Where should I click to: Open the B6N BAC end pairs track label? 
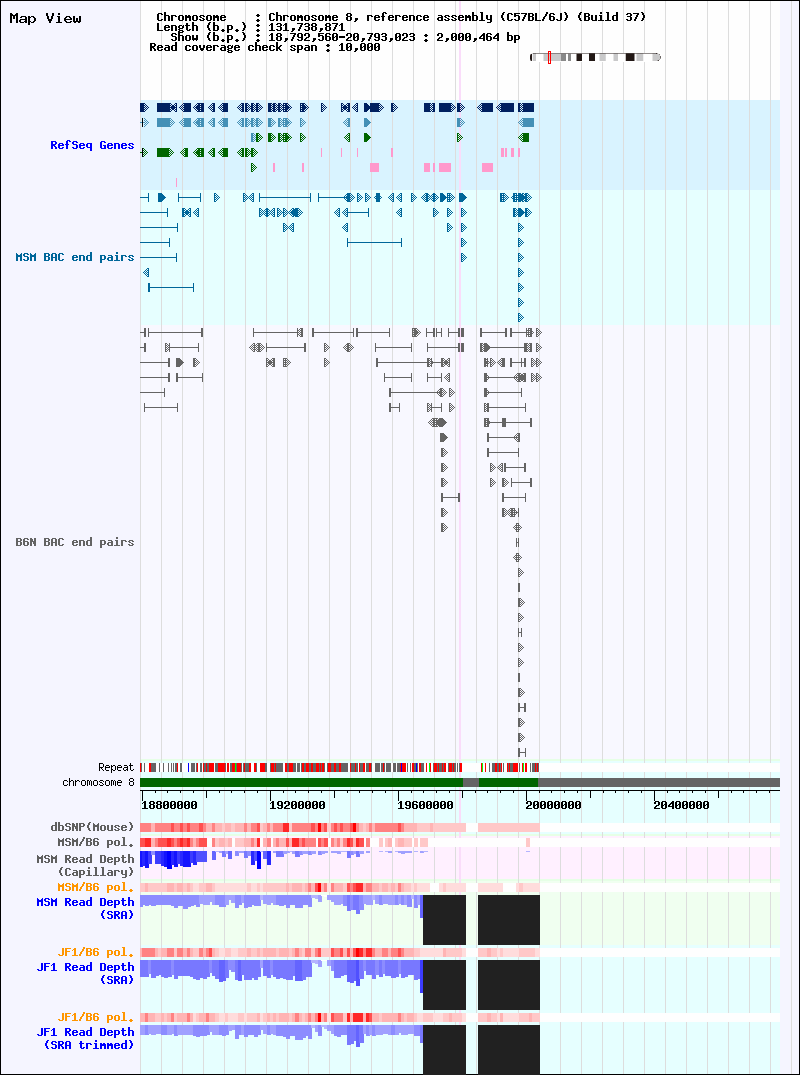tap(75, 542)
